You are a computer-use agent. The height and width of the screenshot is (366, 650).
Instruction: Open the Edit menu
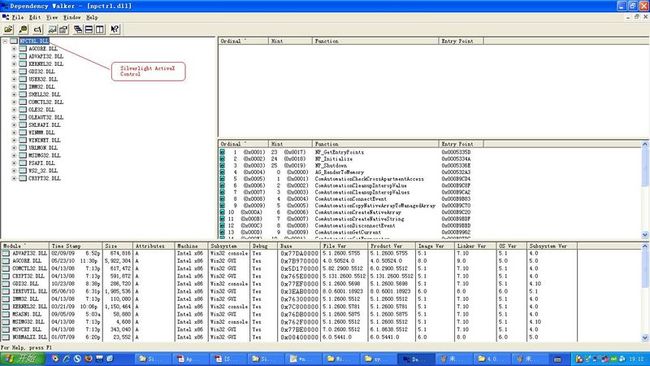35,17
